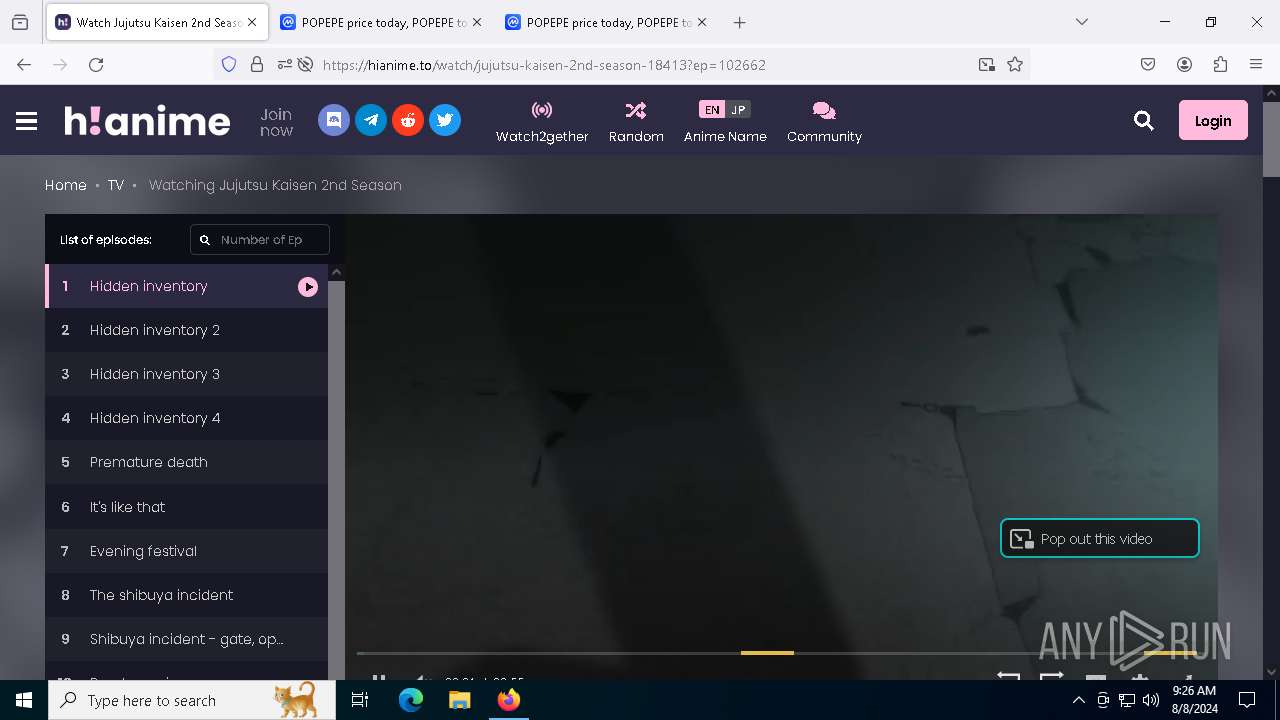This screenshot has width=1280, height=720.
Task: Open Save to Pocket
Action: [1148, 64]
